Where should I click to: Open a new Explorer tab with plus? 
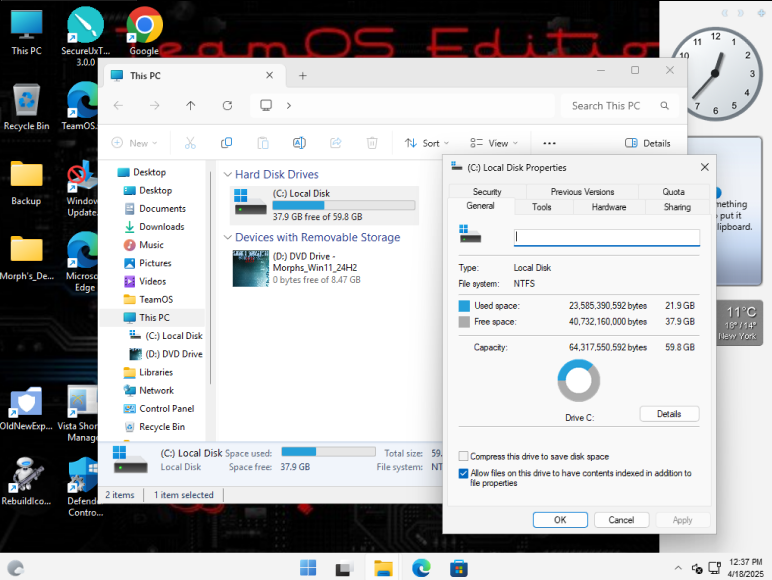[303, 75]
